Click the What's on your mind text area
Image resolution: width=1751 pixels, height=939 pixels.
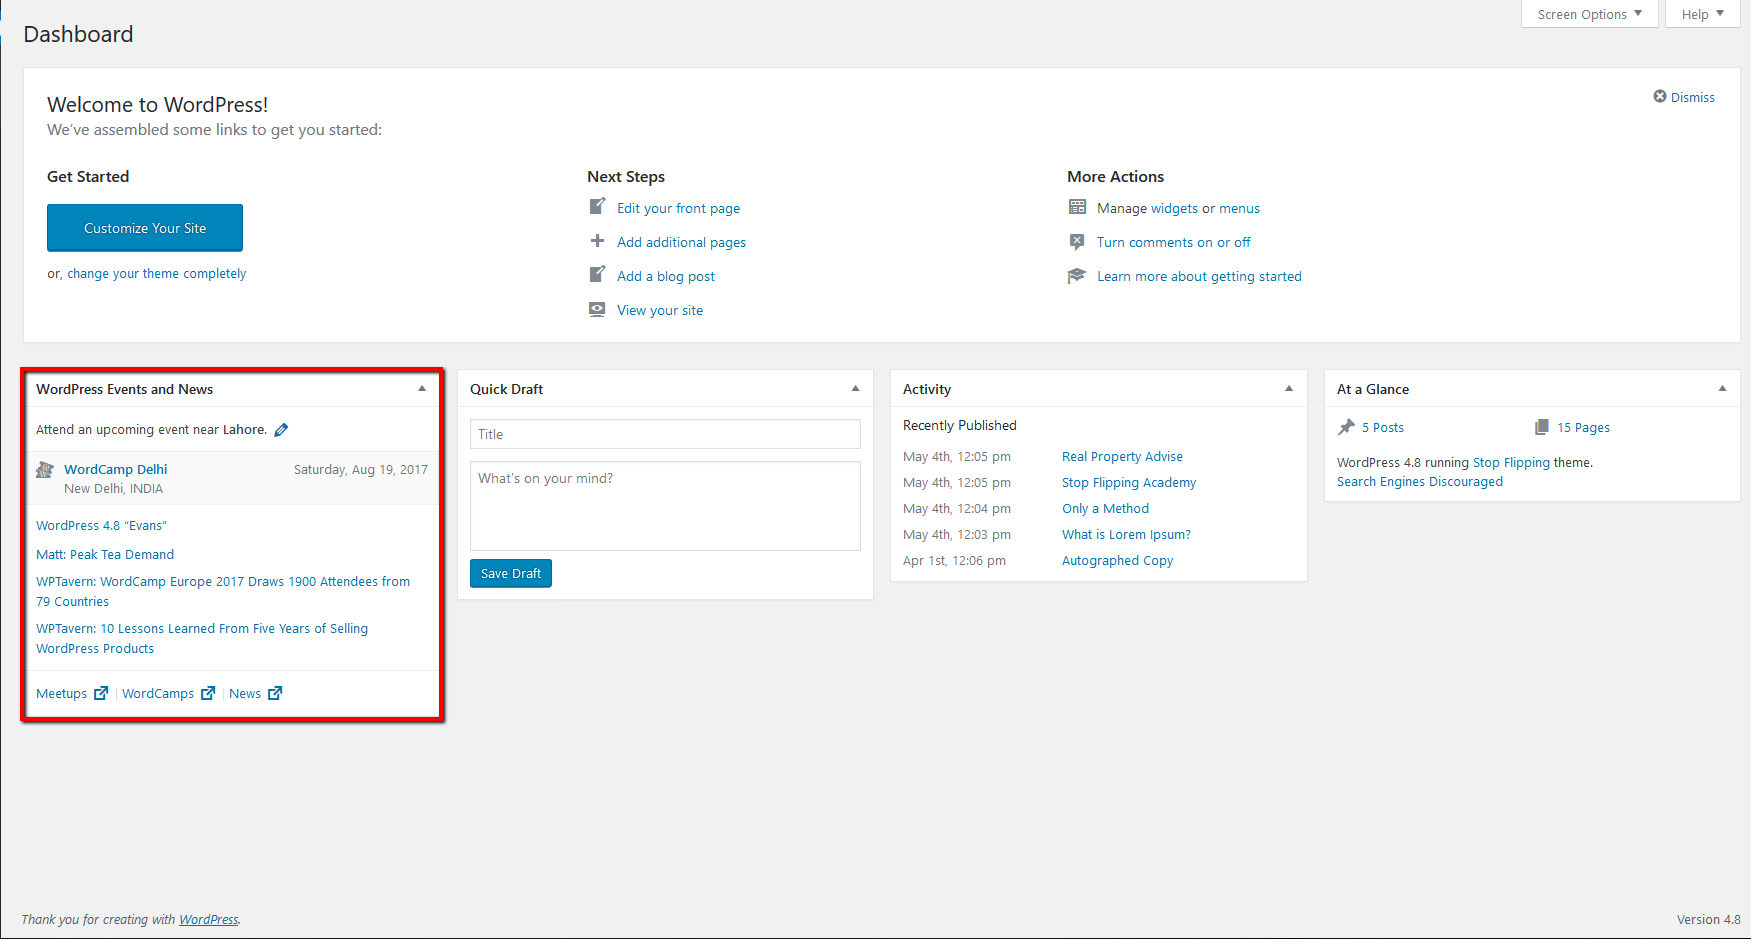tap(665, 506)
